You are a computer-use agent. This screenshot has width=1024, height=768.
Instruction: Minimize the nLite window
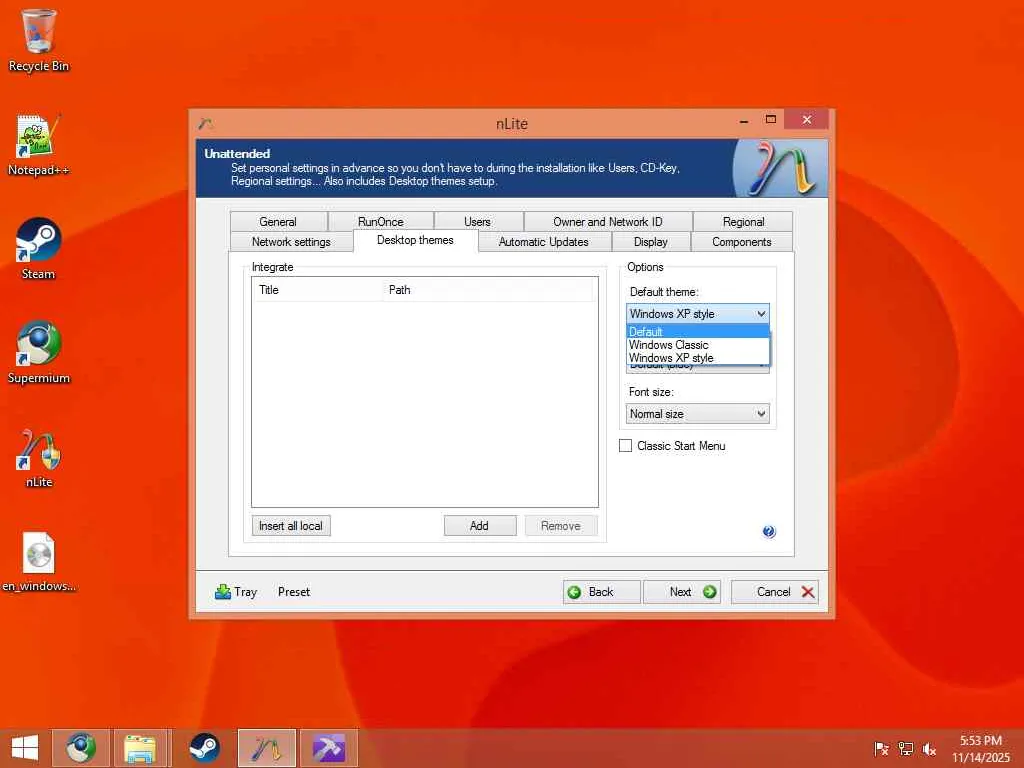click(x=744, y=121)
